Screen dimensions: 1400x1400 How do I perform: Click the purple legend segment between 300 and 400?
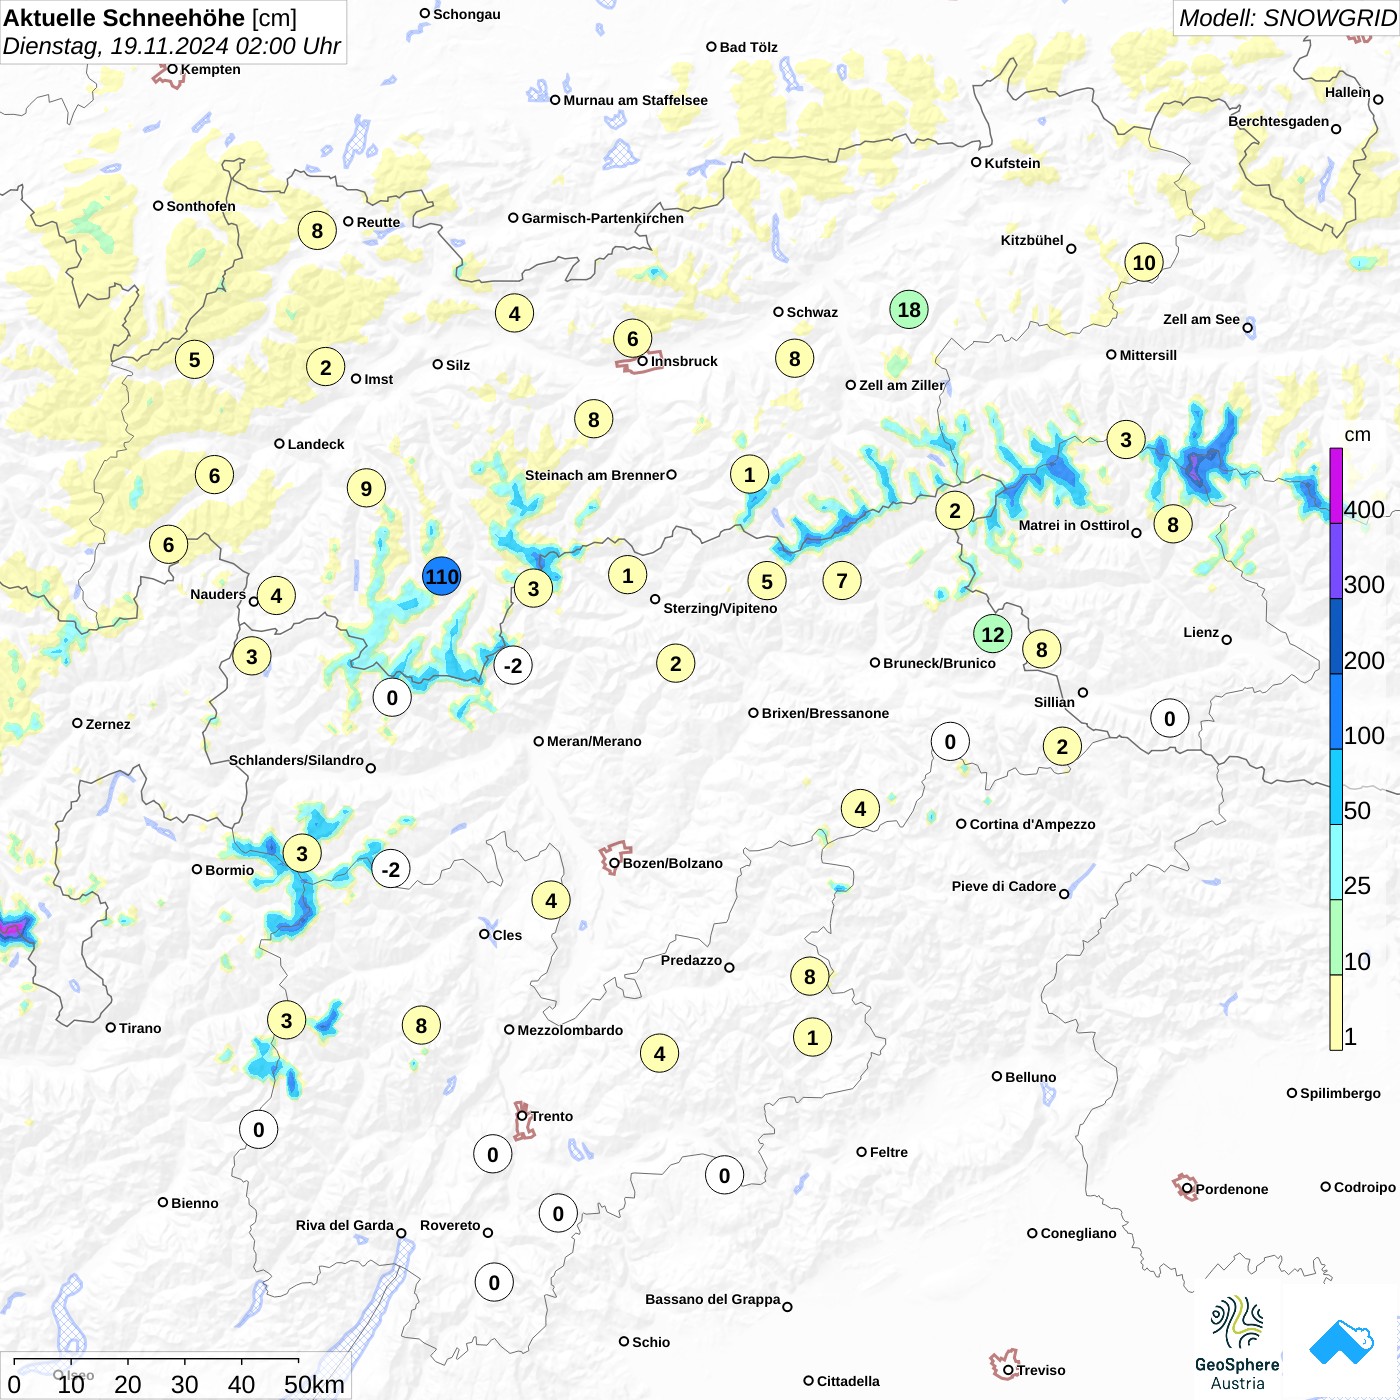1336,560
